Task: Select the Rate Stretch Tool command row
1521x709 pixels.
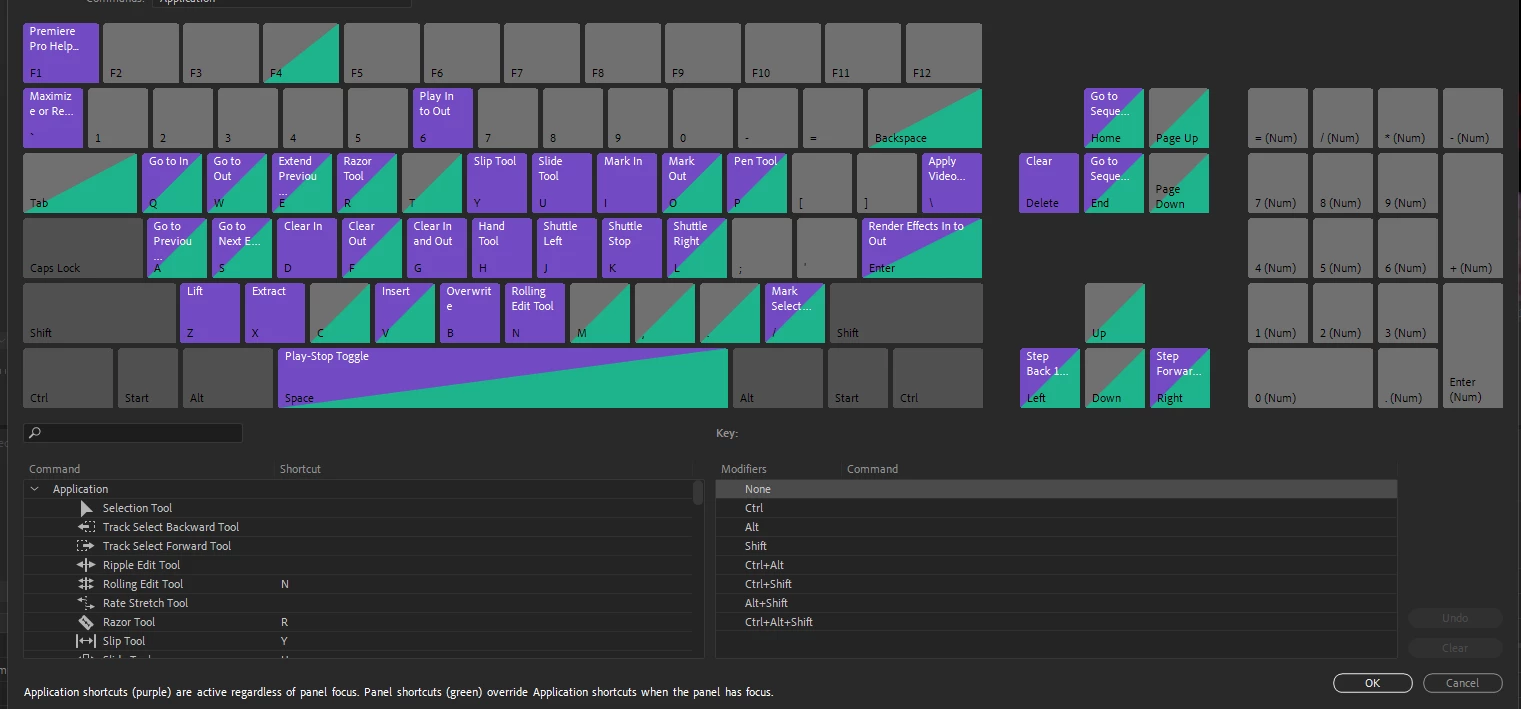Action: [357, 603]
